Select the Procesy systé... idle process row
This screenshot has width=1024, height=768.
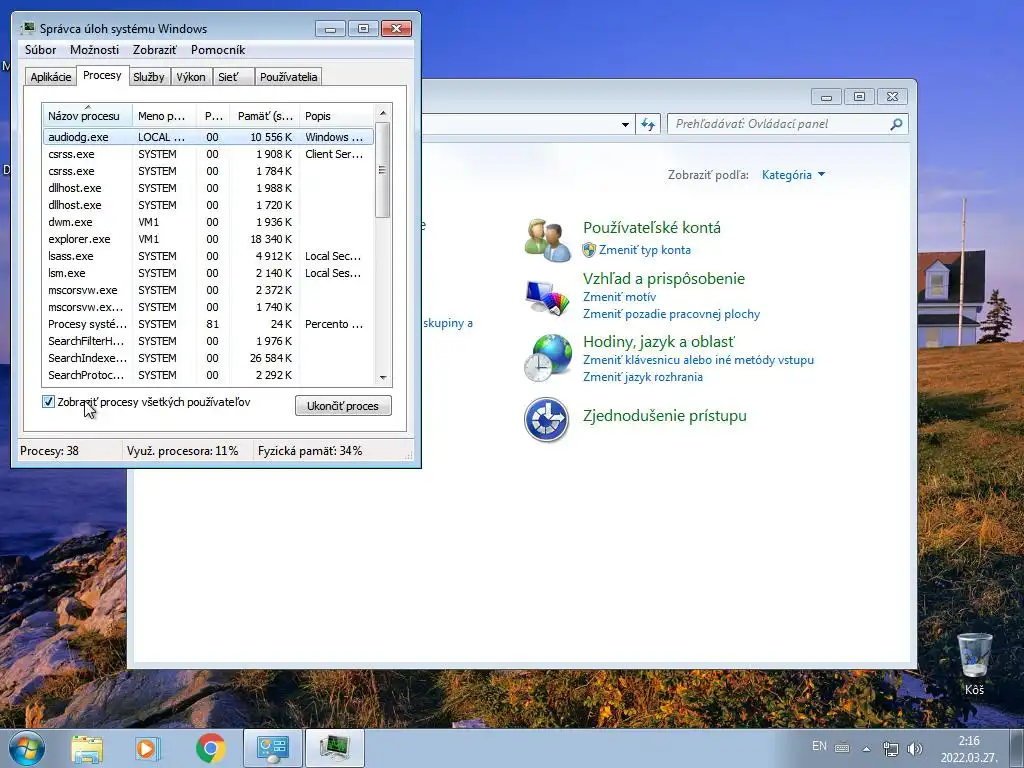(x=208, y=324)
